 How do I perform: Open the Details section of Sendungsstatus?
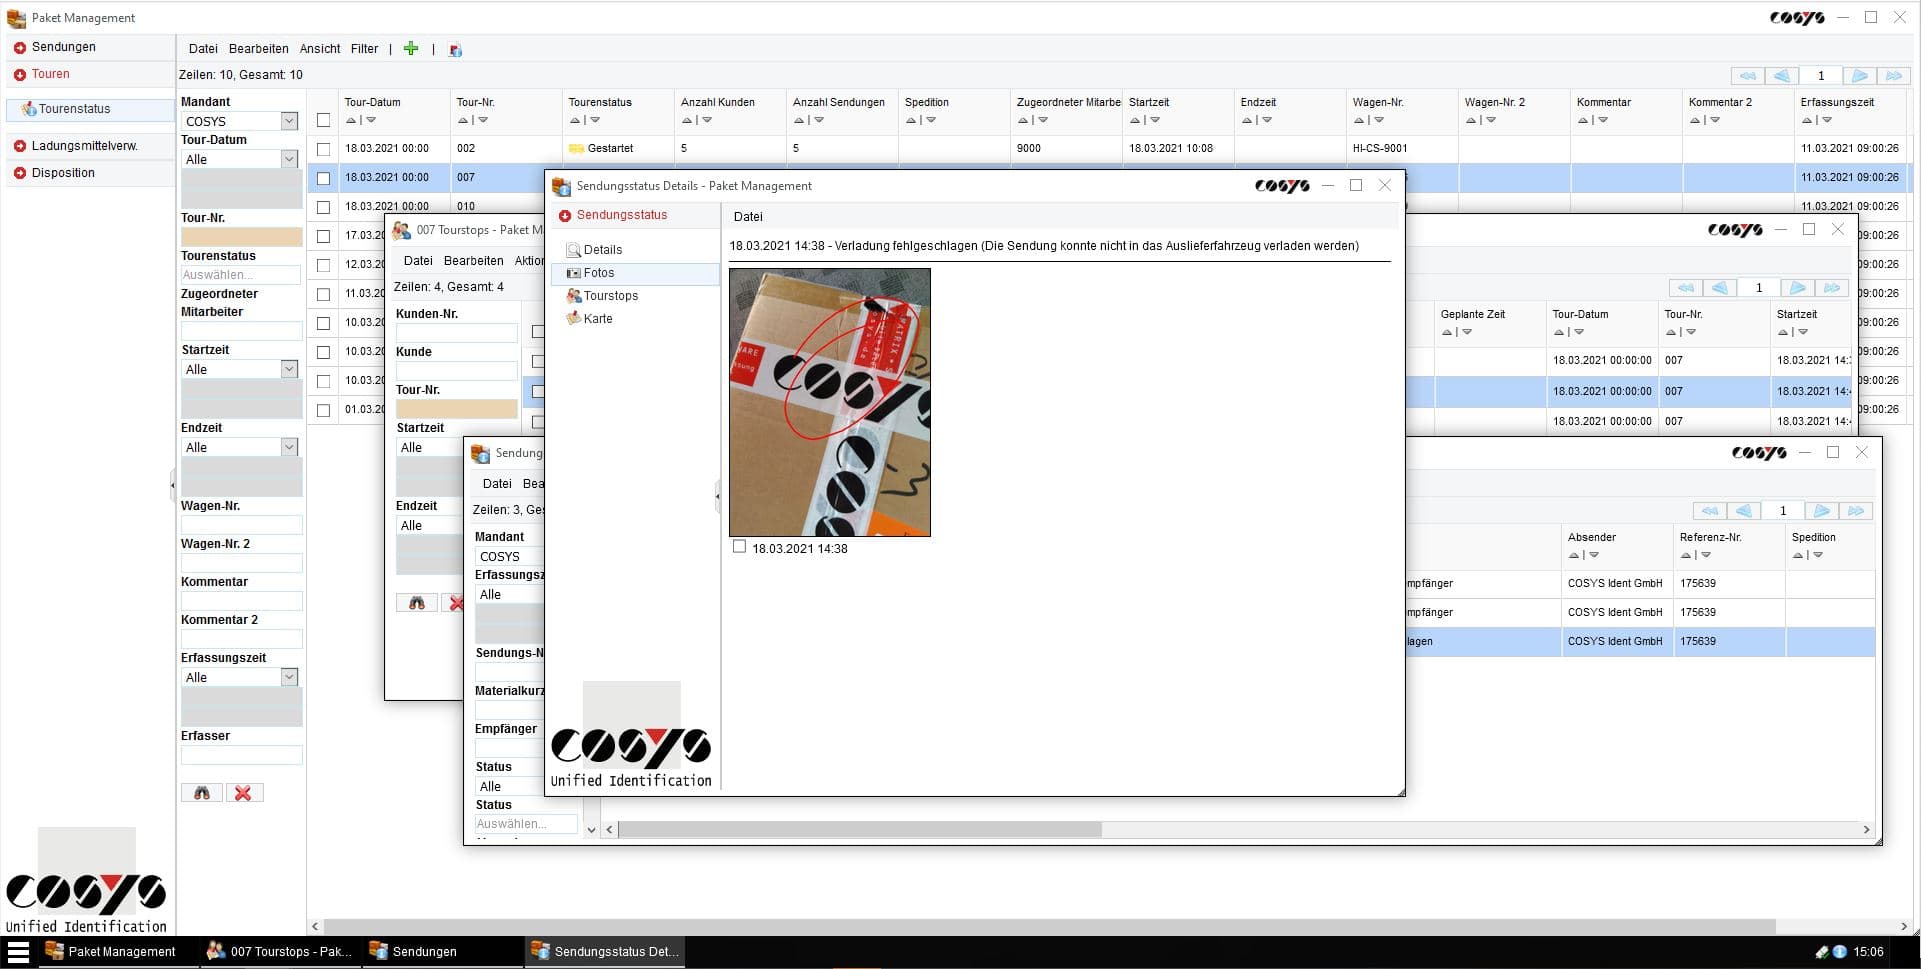click(x=602, y=249)
